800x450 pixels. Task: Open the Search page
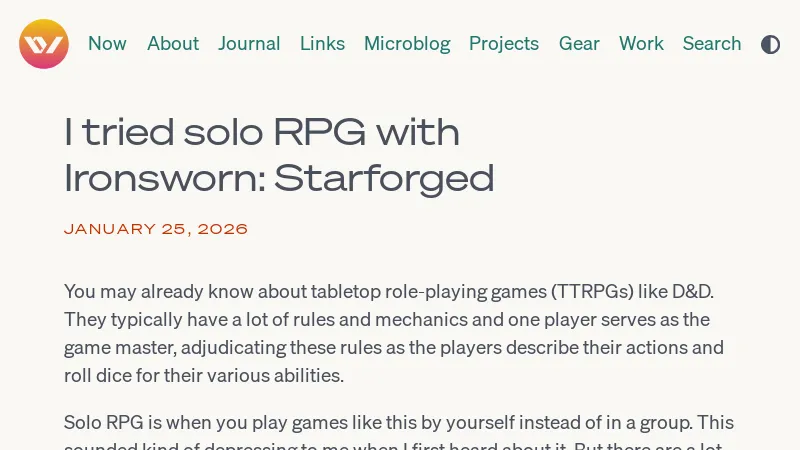(712, 44)
